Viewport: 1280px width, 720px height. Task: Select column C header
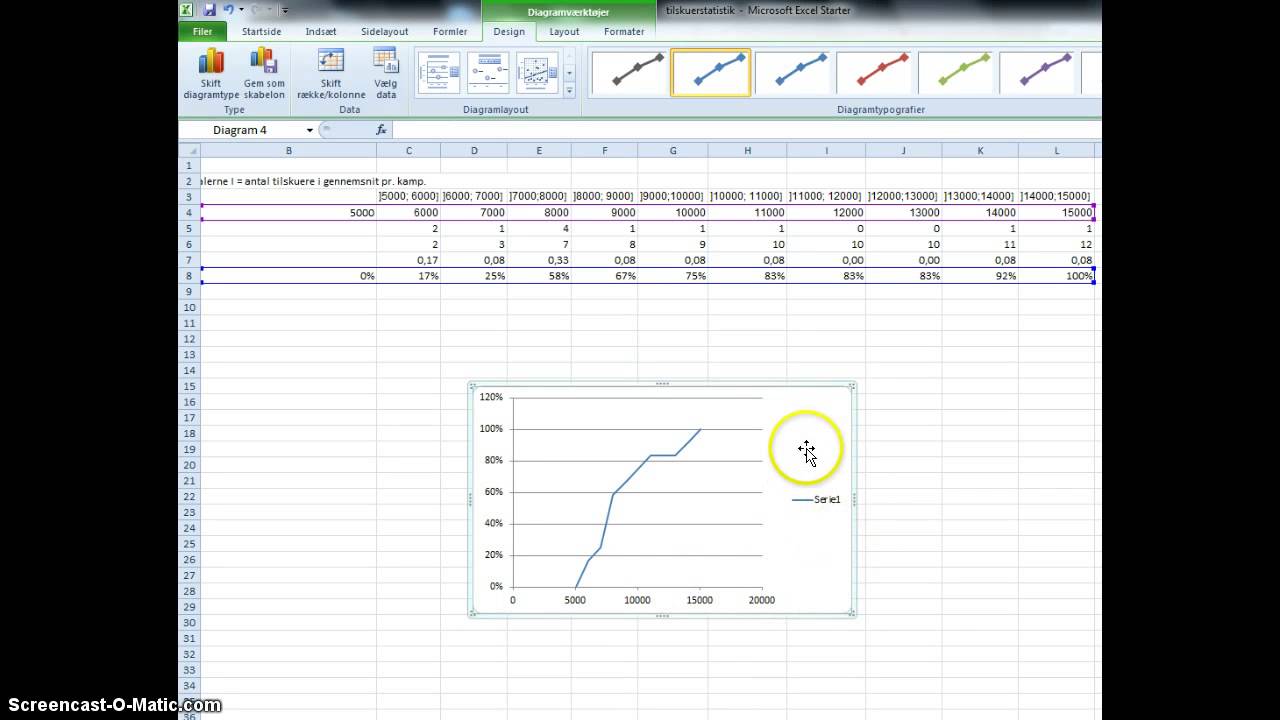(409, 150)
